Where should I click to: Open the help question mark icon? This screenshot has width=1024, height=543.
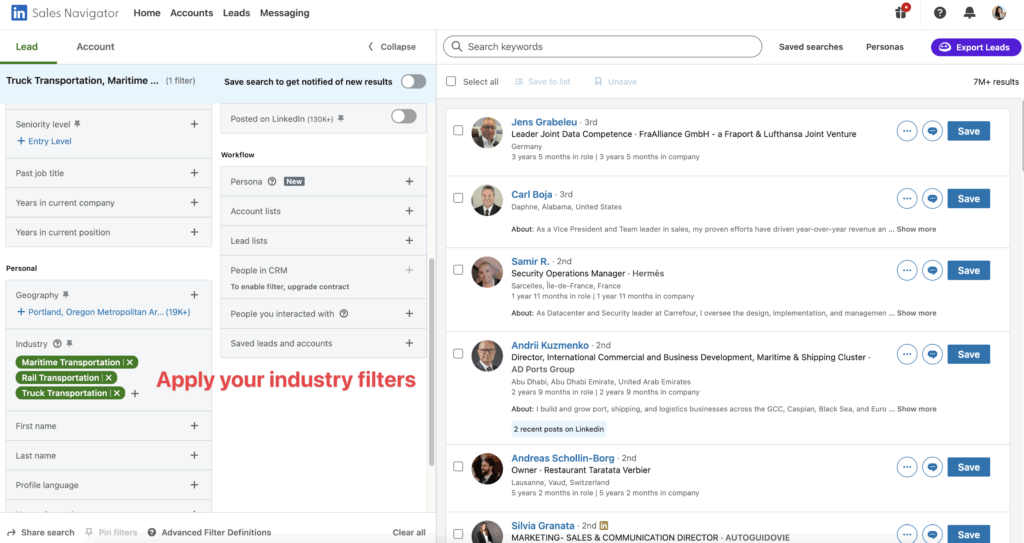pyautogui.click(x=940, y=12)
